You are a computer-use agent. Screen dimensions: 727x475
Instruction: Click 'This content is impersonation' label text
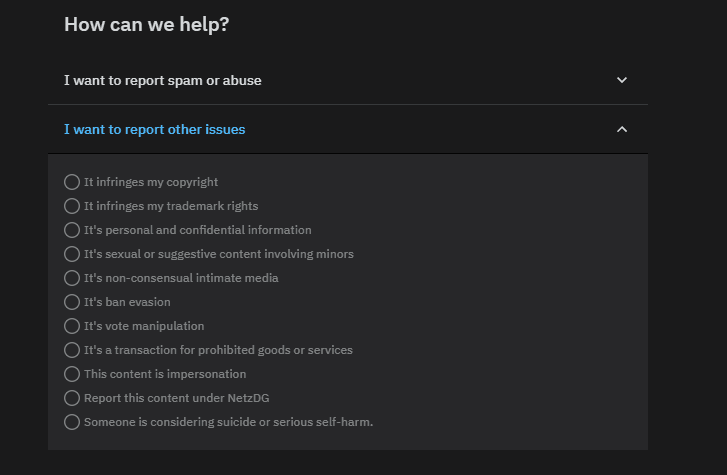165,374
